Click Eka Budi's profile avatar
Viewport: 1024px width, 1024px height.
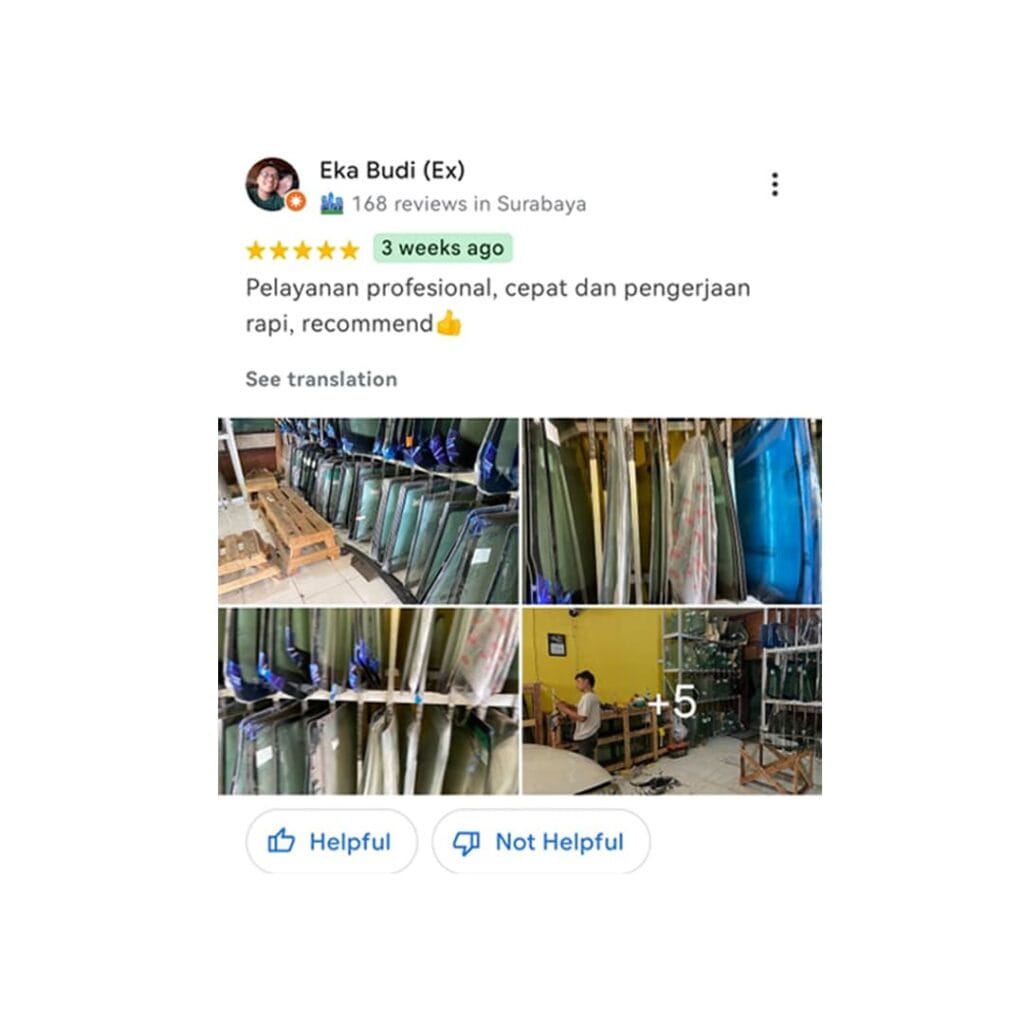[273, 184]
